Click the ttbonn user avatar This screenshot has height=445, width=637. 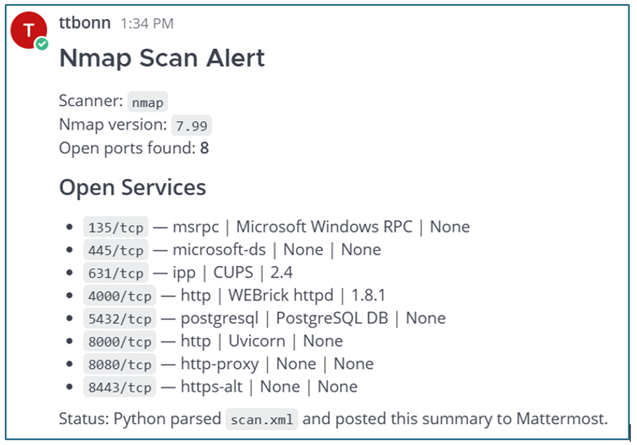click(x=28, y=30)
